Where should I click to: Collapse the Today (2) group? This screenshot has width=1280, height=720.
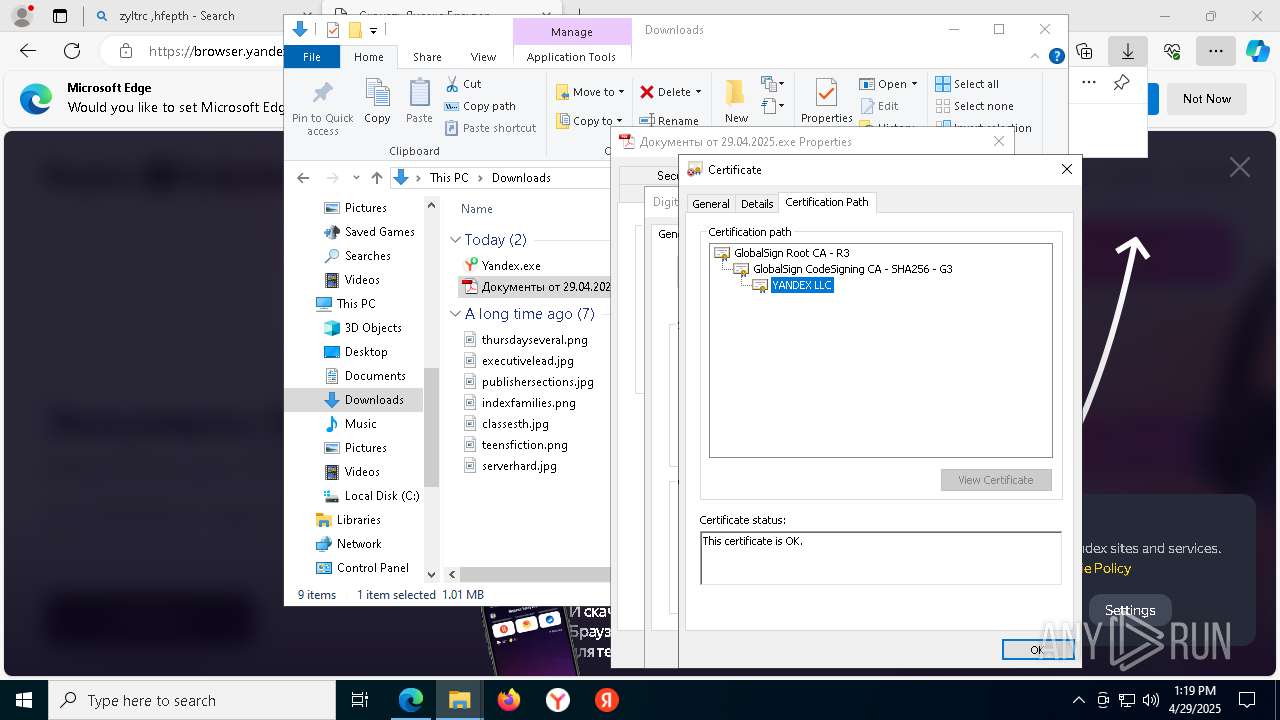pyautogui.click(x=455, y=240)
